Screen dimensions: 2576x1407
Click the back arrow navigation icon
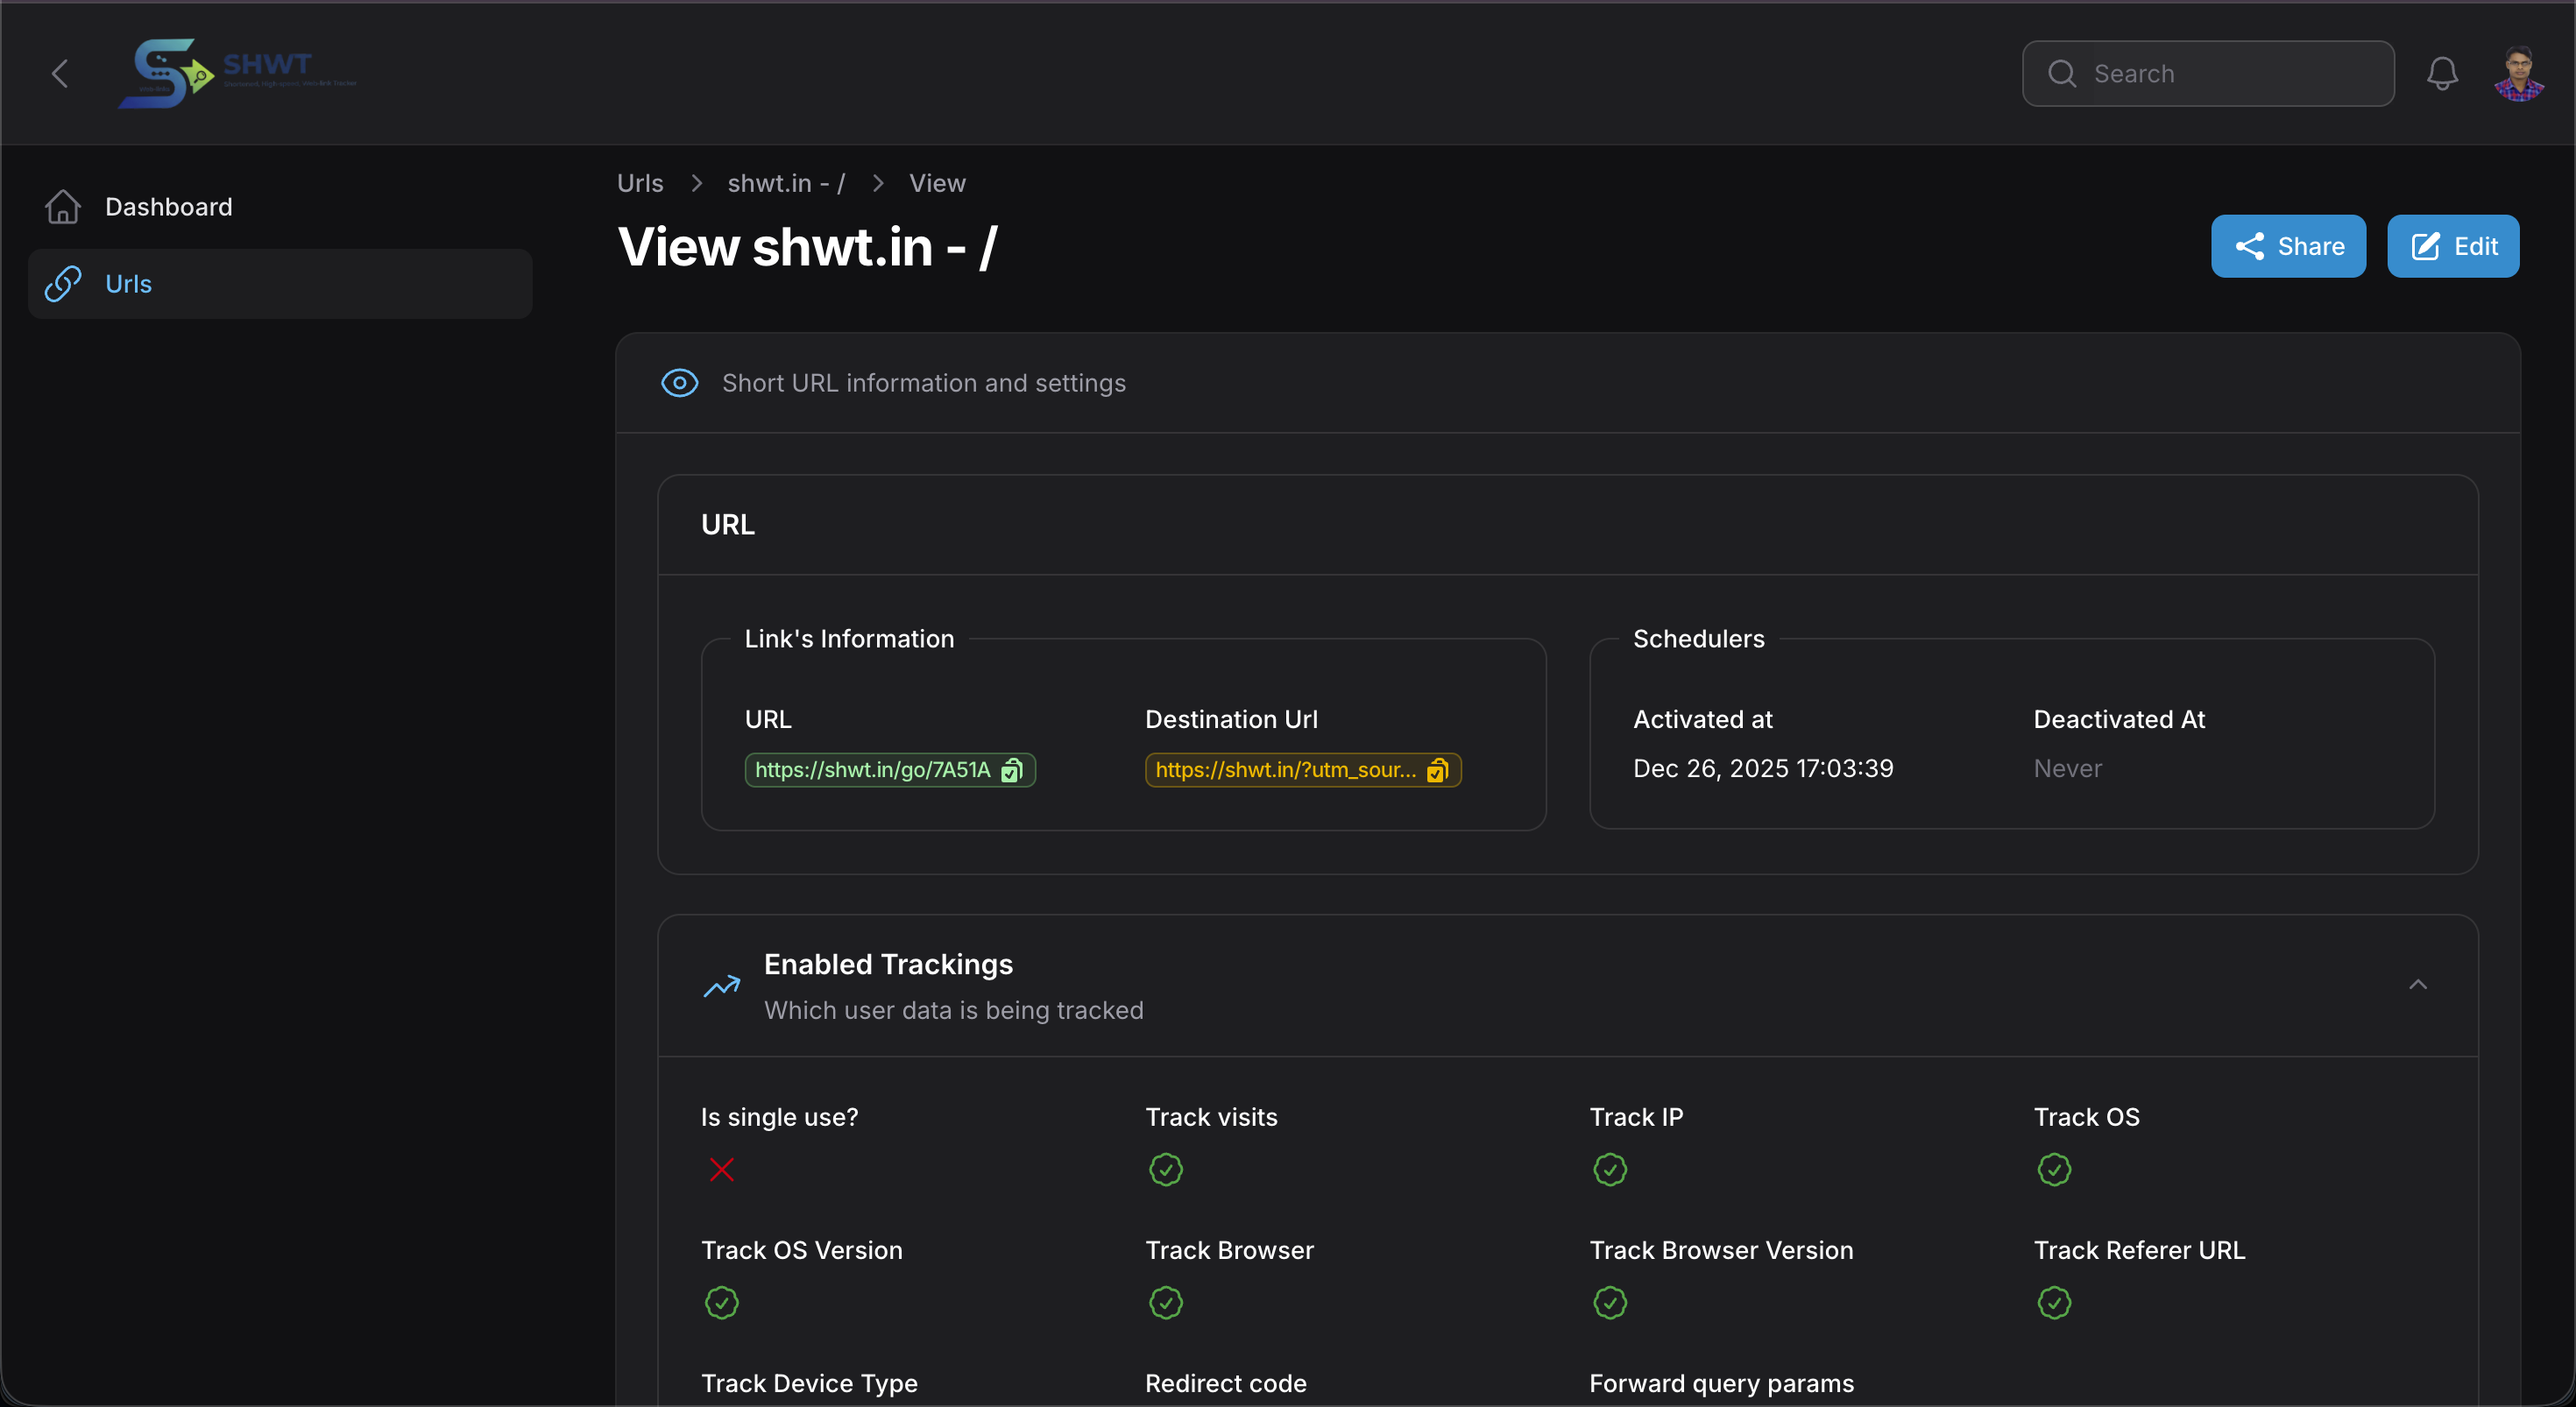[59, 73]
